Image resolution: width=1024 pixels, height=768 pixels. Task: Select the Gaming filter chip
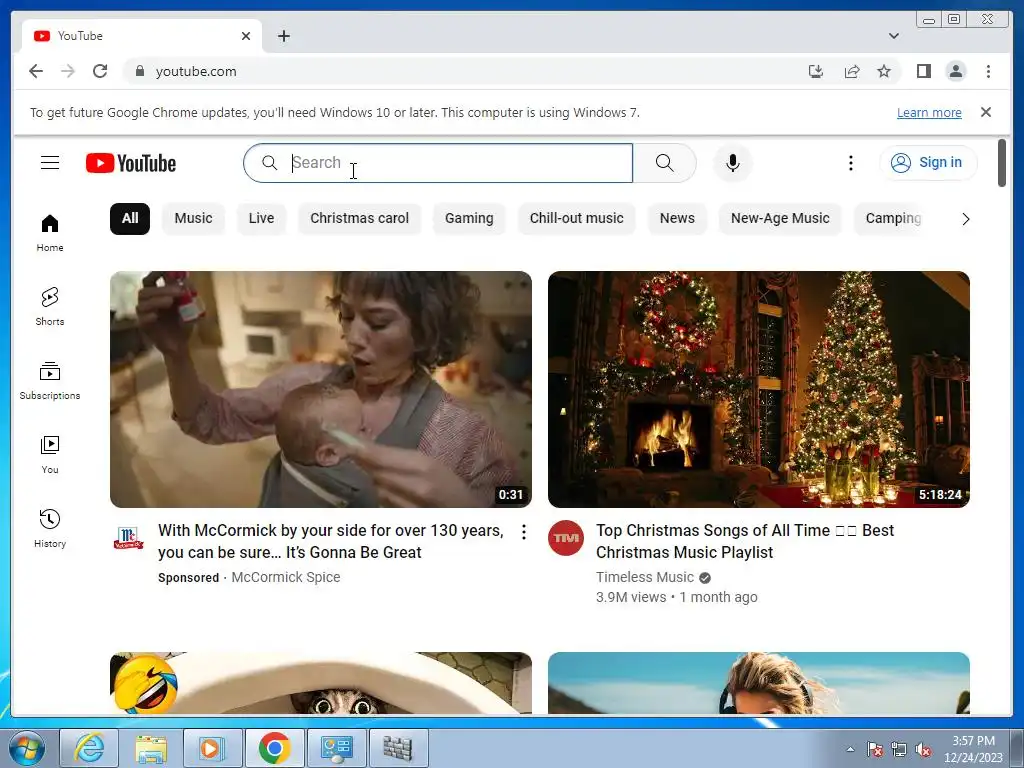coord(469,218)
